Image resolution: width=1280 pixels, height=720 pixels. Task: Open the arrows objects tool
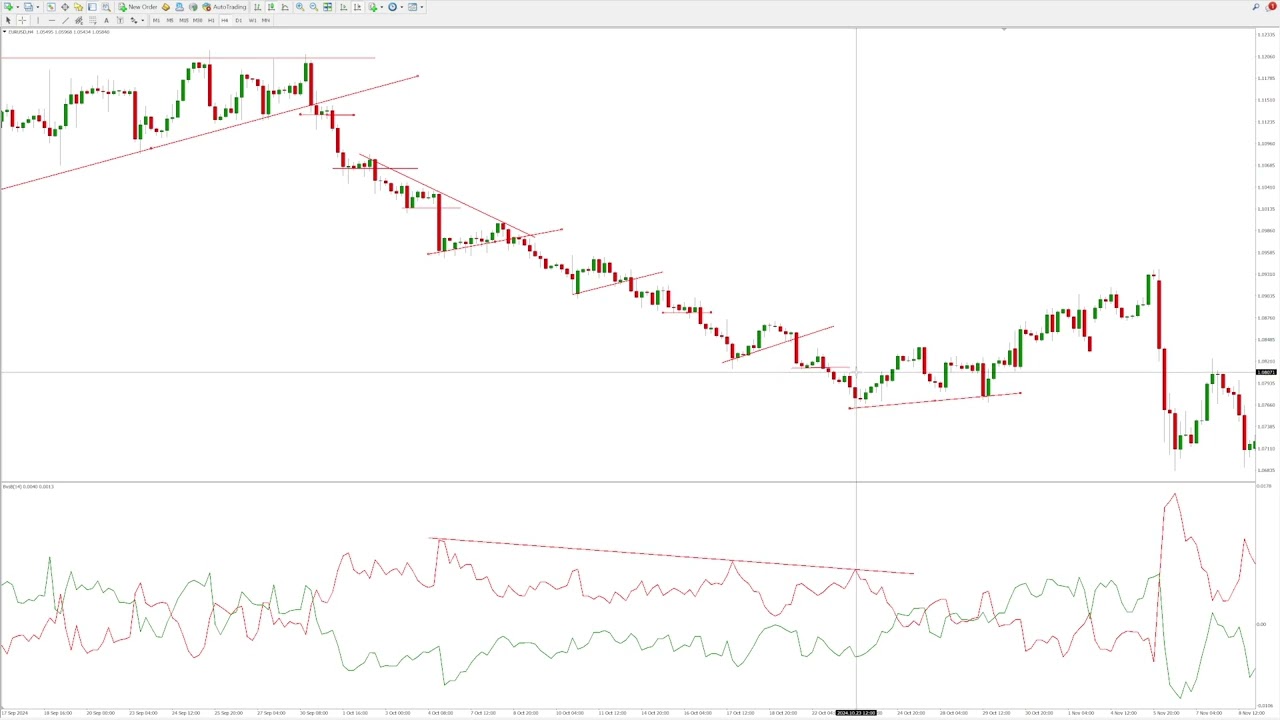133,20
